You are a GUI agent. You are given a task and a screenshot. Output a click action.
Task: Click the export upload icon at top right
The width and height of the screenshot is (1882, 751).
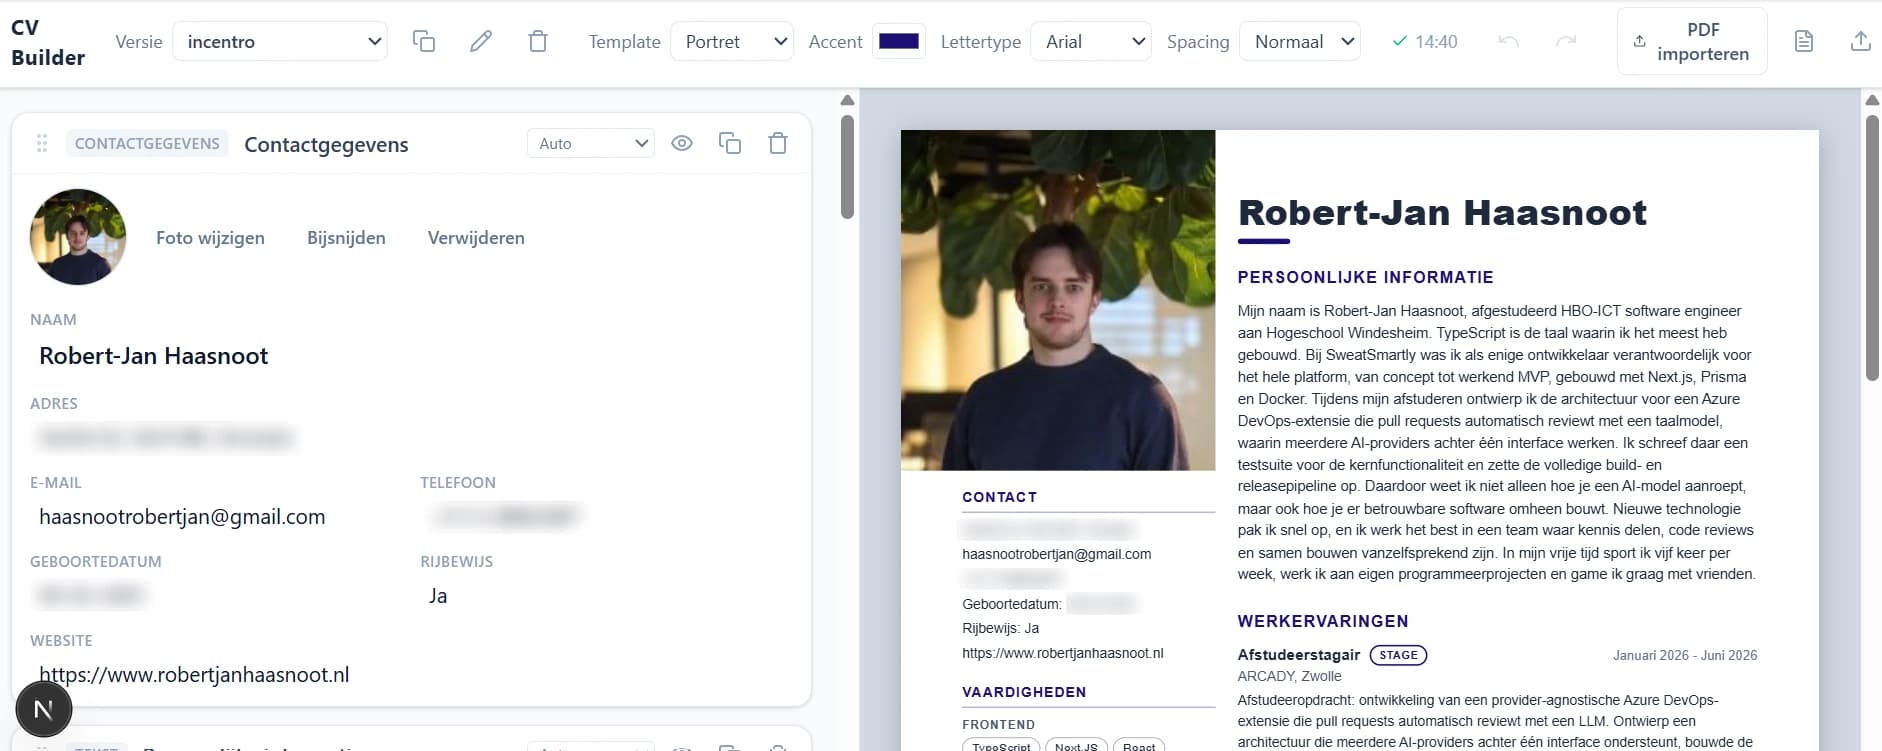click(x=1860, y=41)
